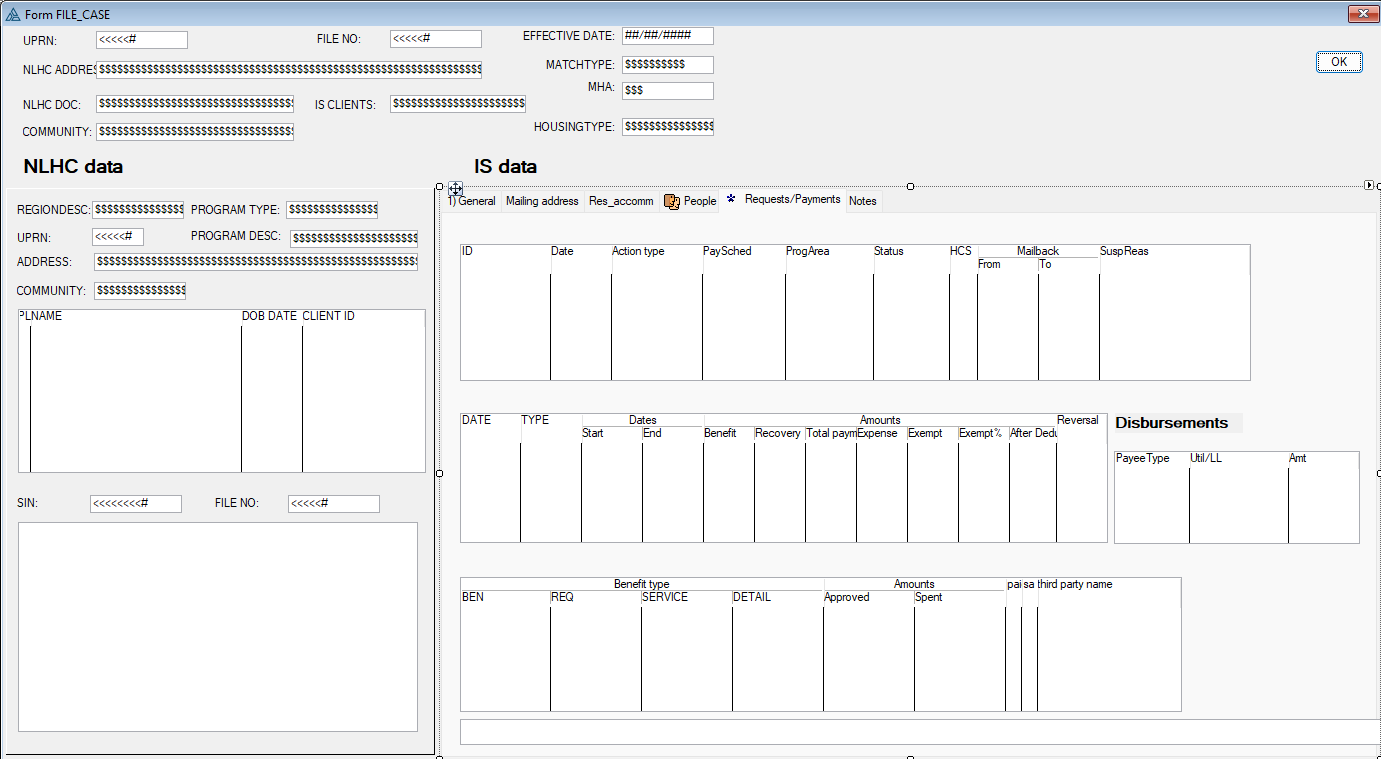Open the Notes tab

click(x=862, y=201)
